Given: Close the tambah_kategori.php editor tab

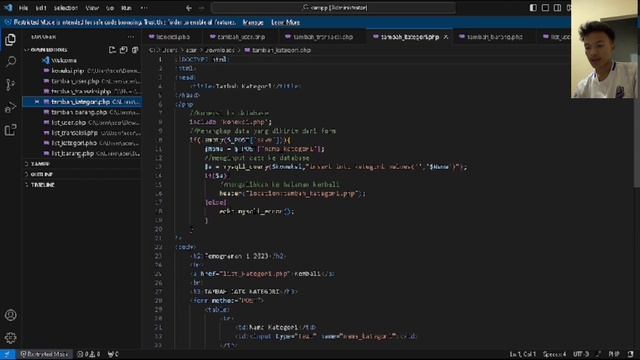Looking at the screenshot, I should click(446, 37).
